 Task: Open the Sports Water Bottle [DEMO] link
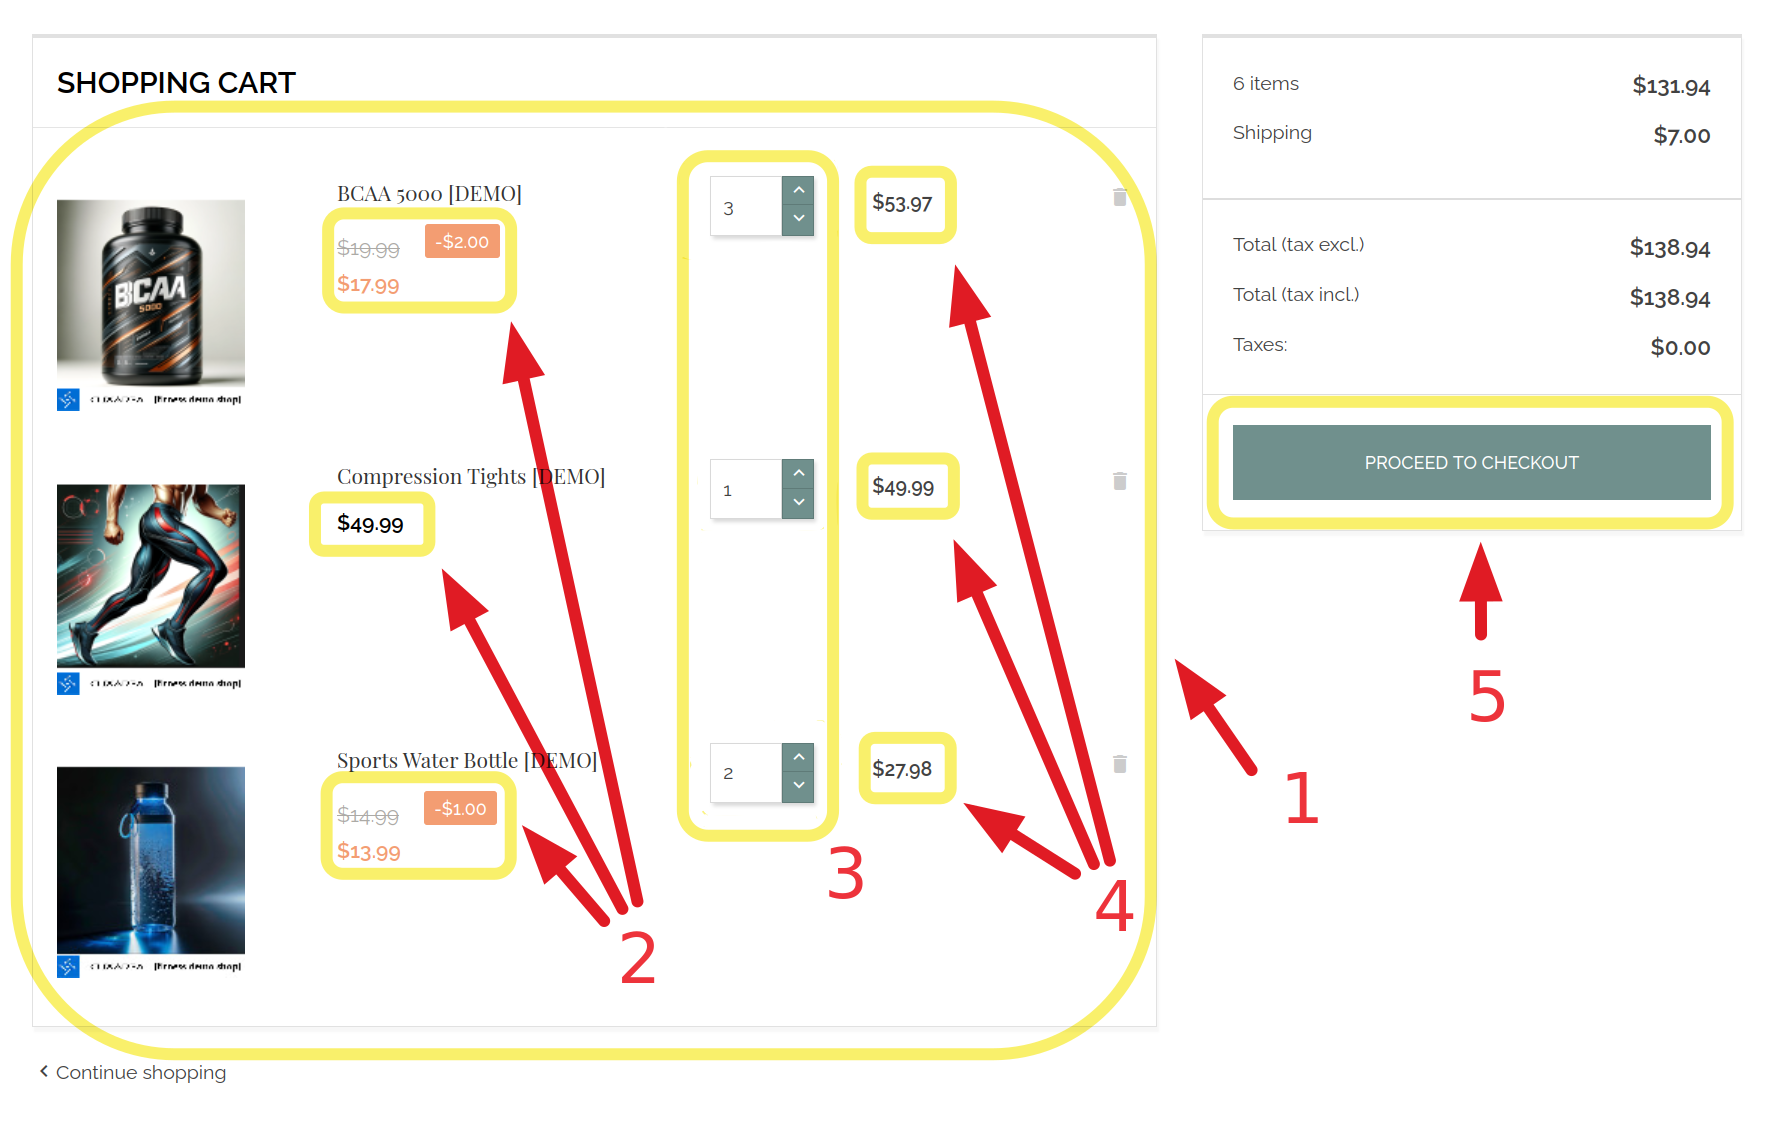click(467, 761)
